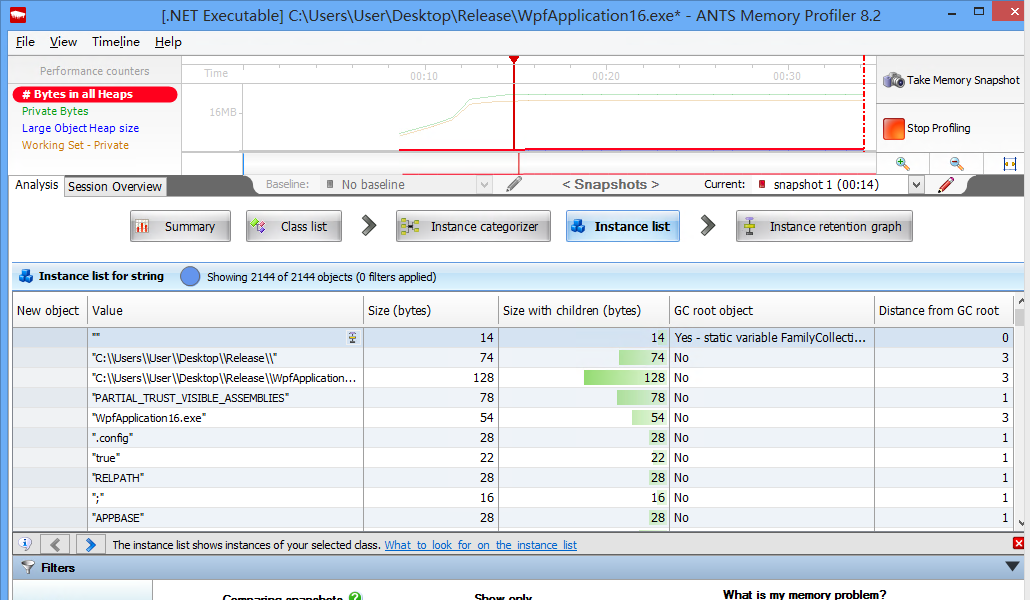
Task: Click the Filters funnel icon
Action: tap(28, 567)
